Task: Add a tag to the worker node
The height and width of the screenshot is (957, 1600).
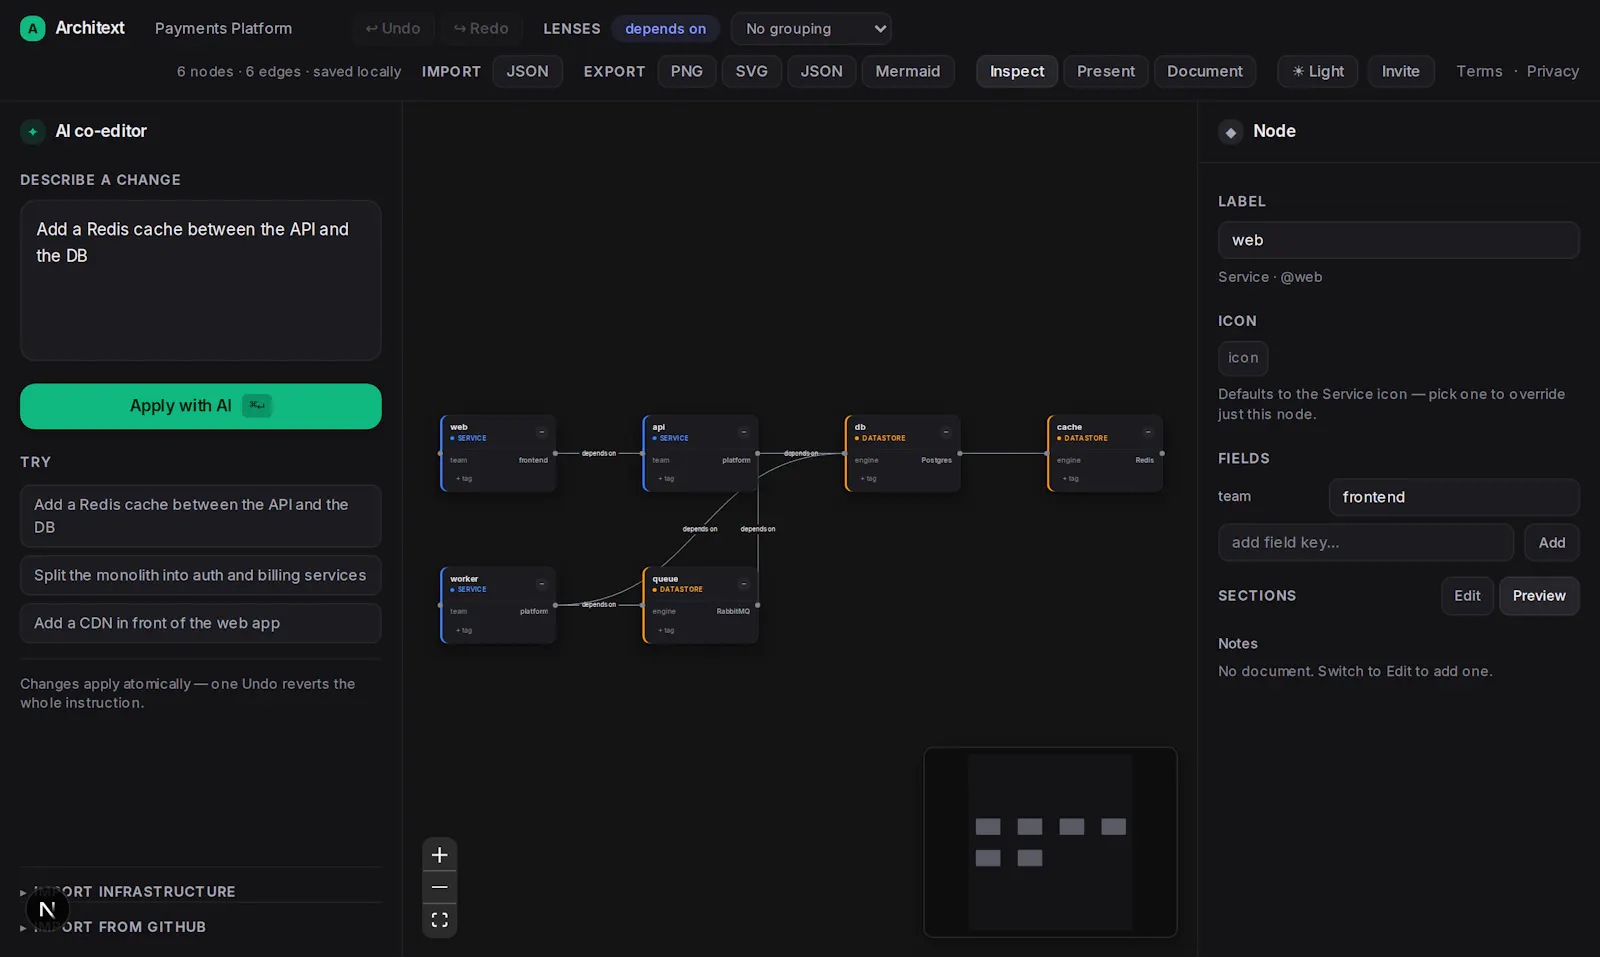Action: tap(464, 631)
